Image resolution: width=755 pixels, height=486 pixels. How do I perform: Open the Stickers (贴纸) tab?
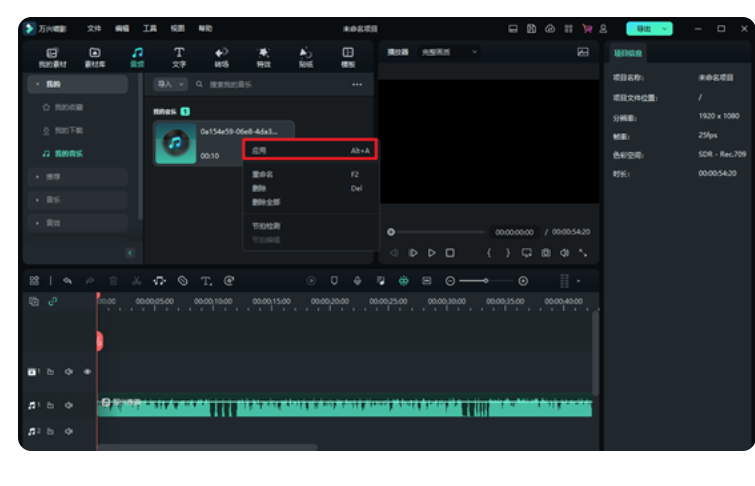coord(305,56)
